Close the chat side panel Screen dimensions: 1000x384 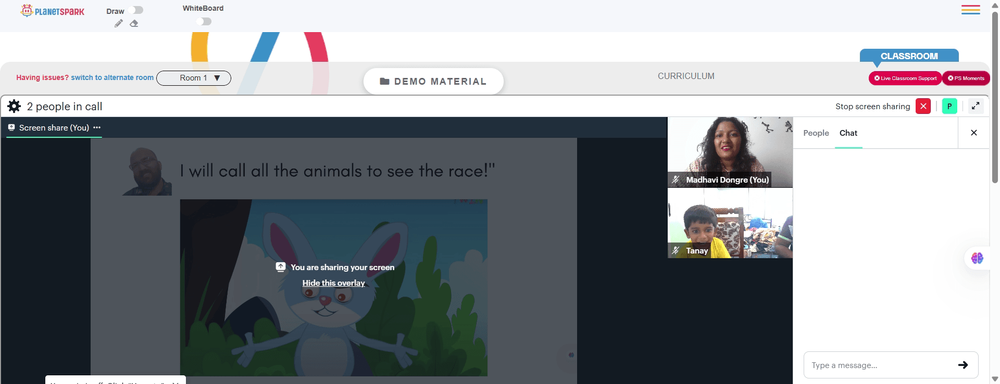(x=974, y=133)
